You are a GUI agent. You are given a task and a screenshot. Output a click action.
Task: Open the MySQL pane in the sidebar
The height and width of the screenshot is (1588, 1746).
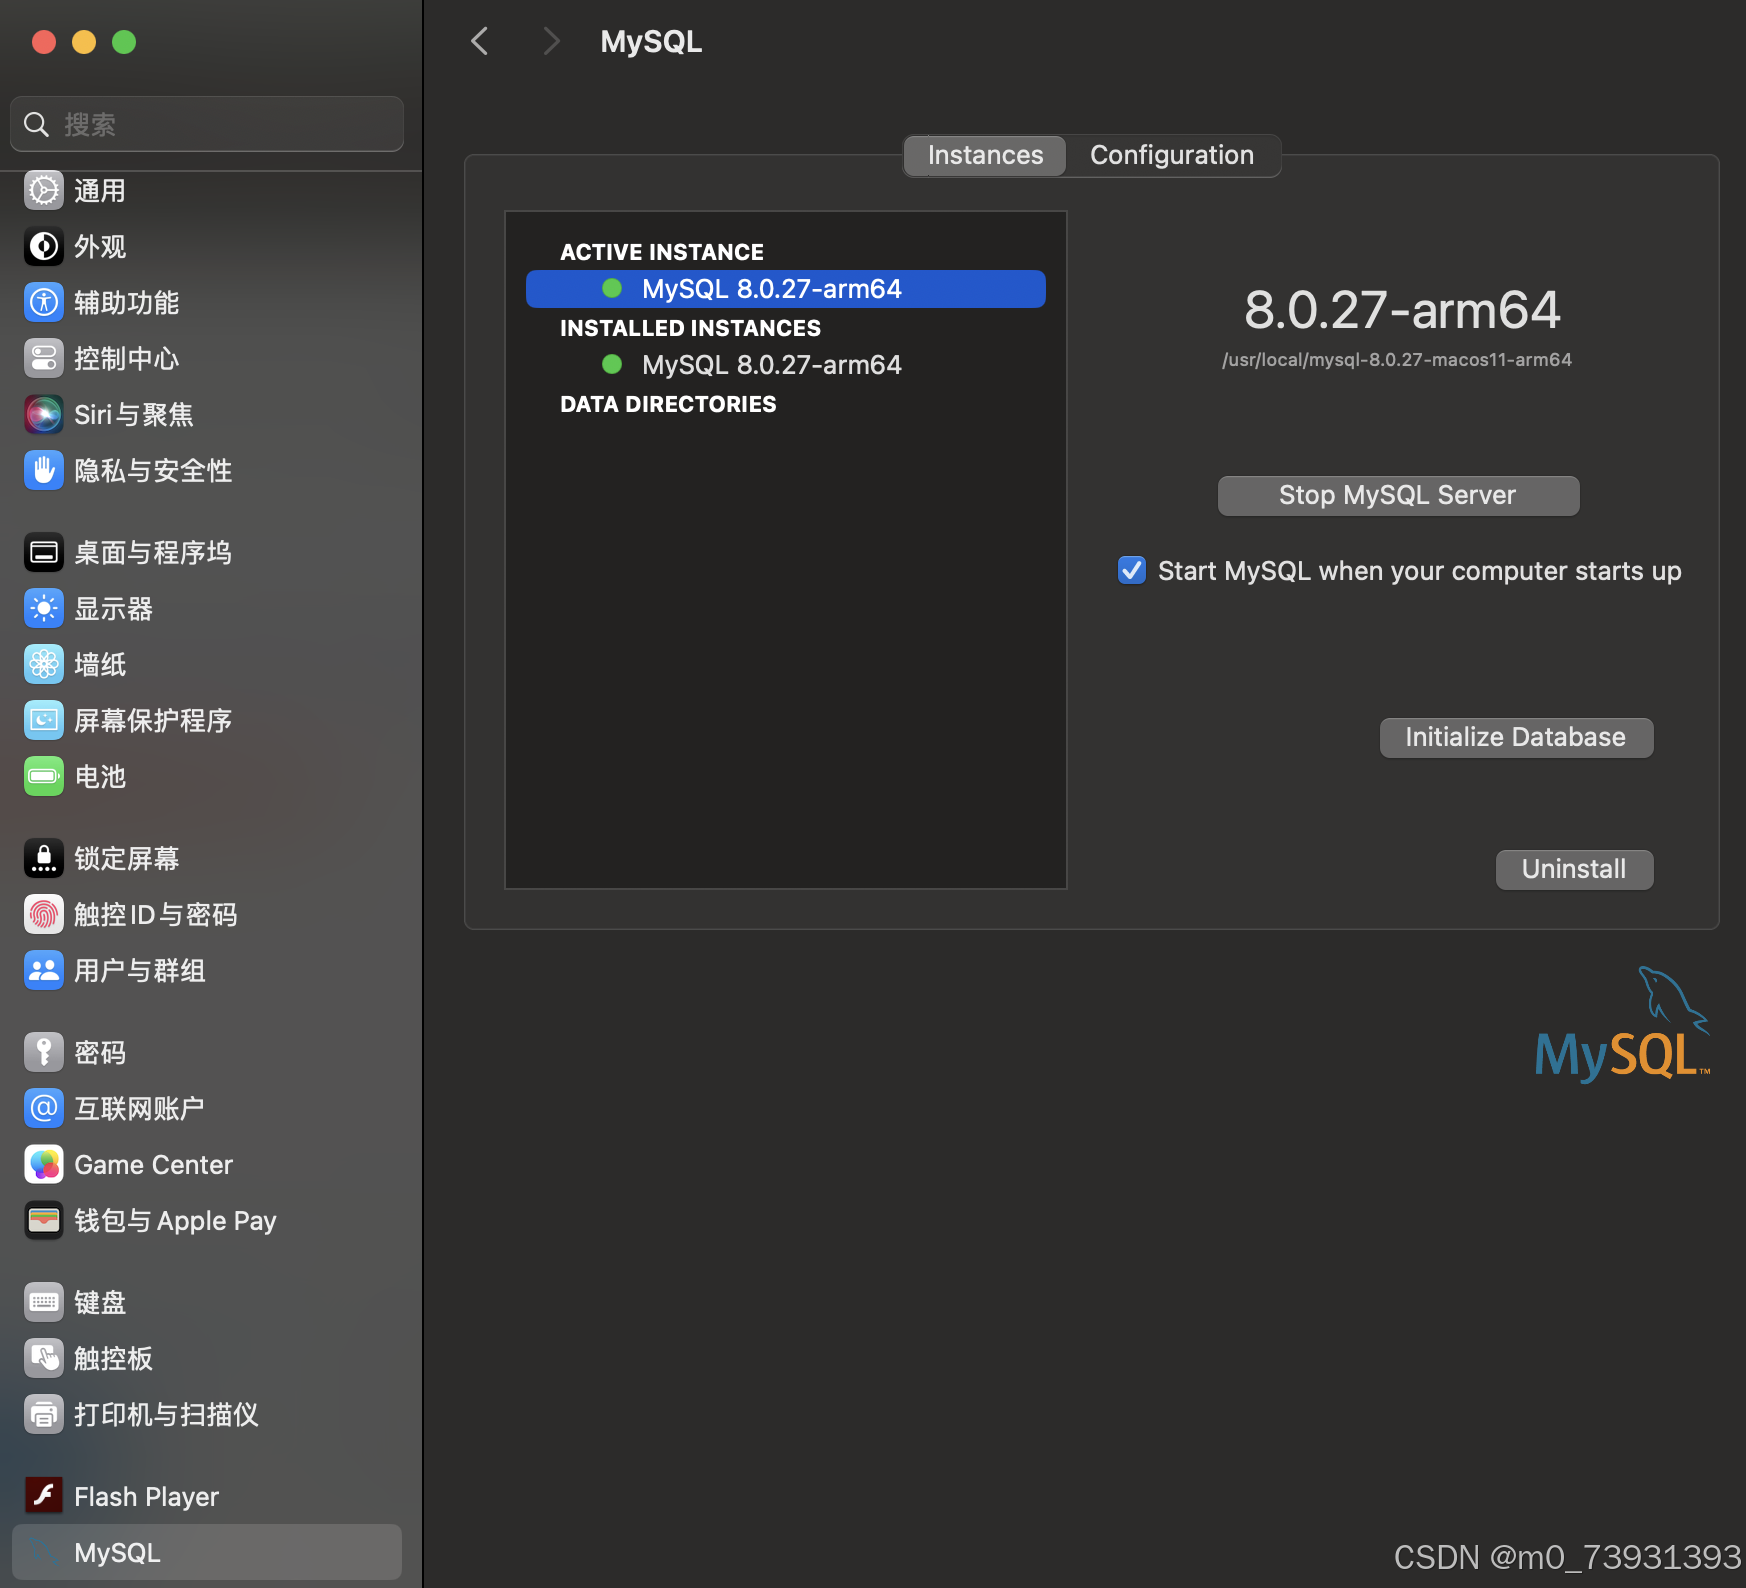point(115,1551)
